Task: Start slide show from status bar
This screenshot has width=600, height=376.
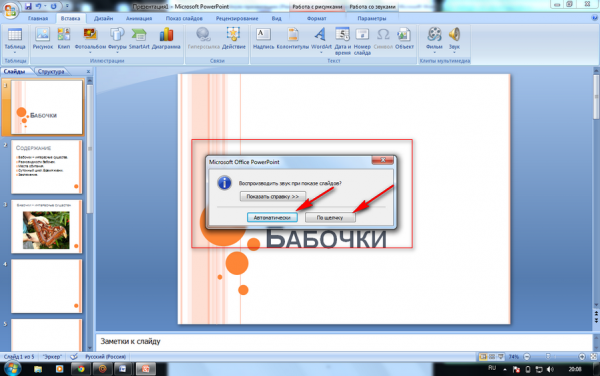Action: point(501,356)
